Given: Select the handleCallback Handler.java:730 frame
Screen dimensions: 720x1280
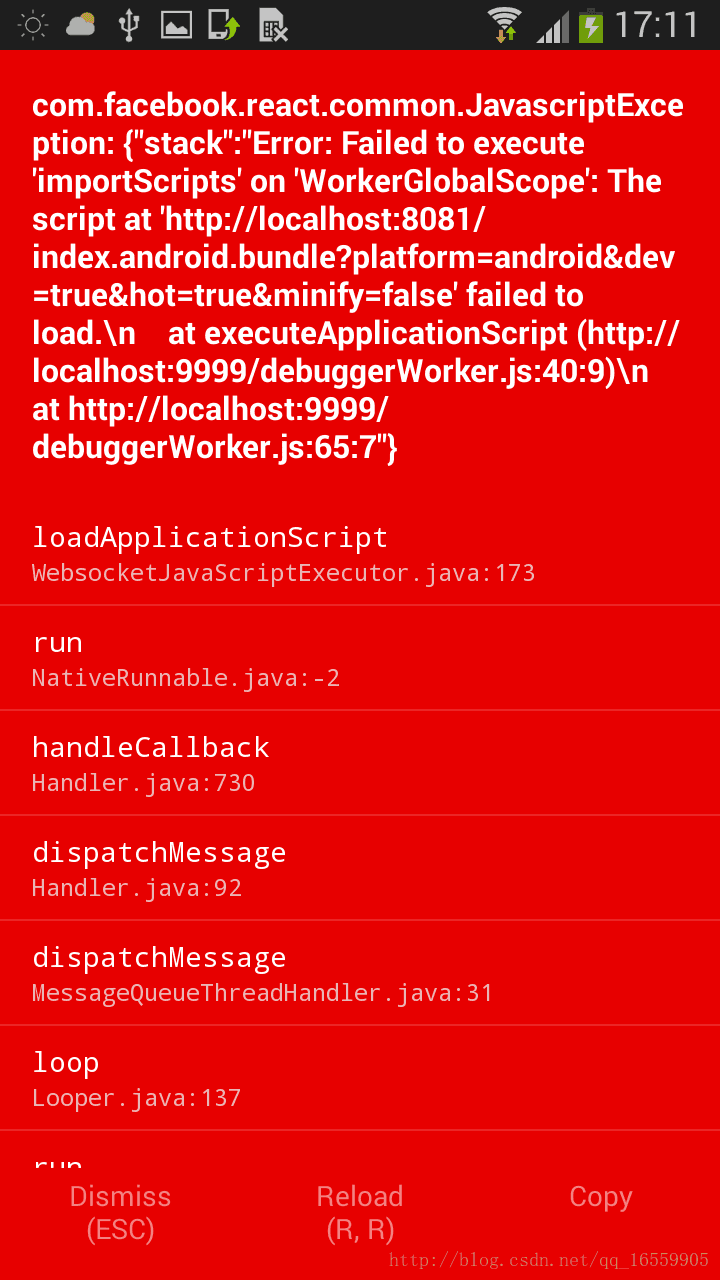Looking at the screenshot, I should (360, 763).
